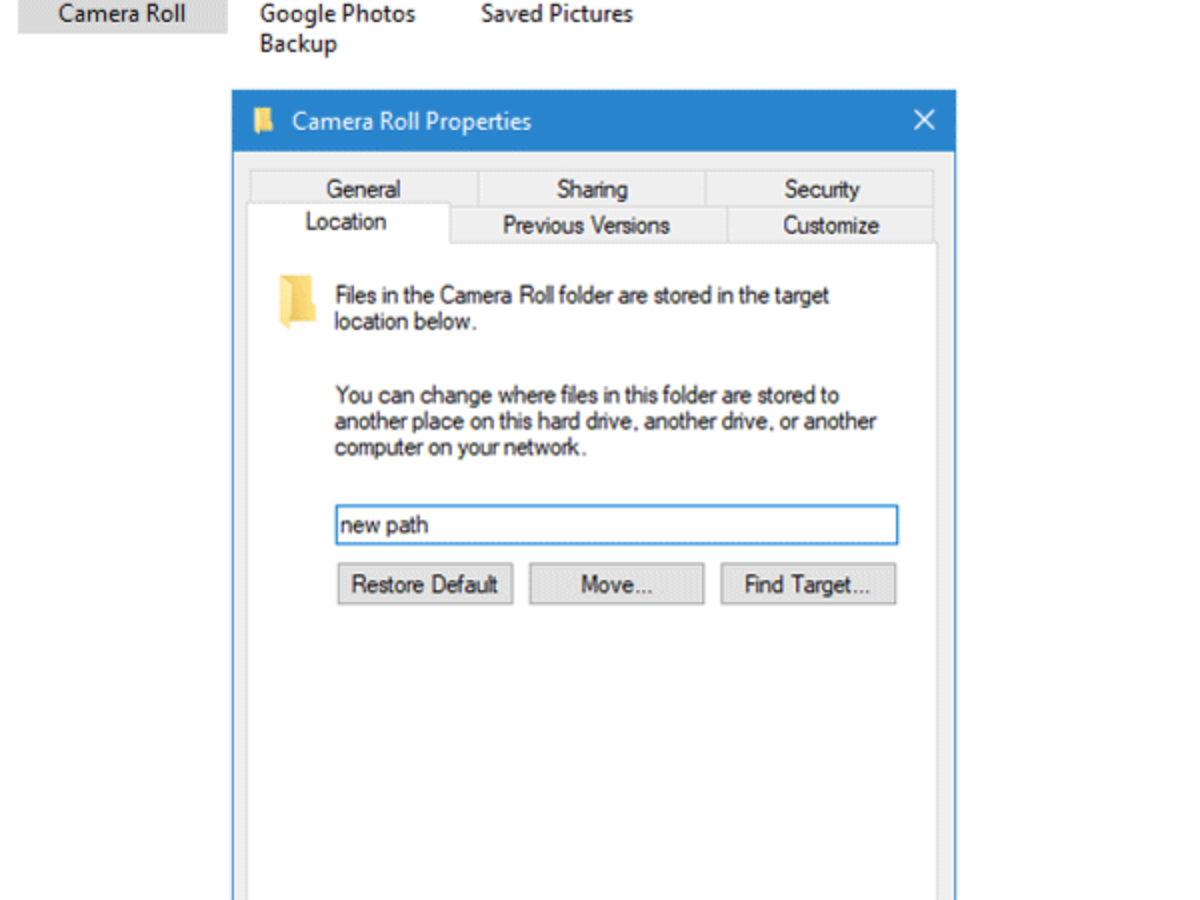The image size is (1200, 900).
Task: Select the Google Photos Backup folder
Action: (337, 28)
